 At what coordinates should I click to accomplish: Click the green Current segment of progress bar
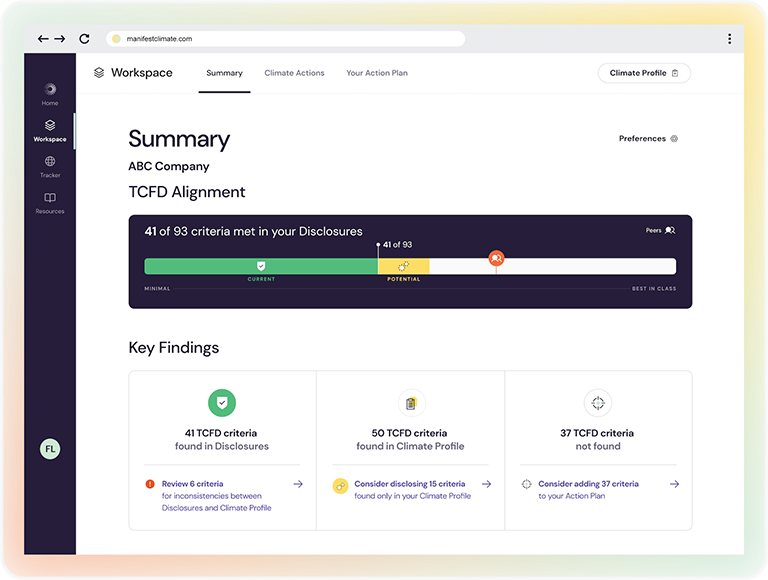point(261,266)
